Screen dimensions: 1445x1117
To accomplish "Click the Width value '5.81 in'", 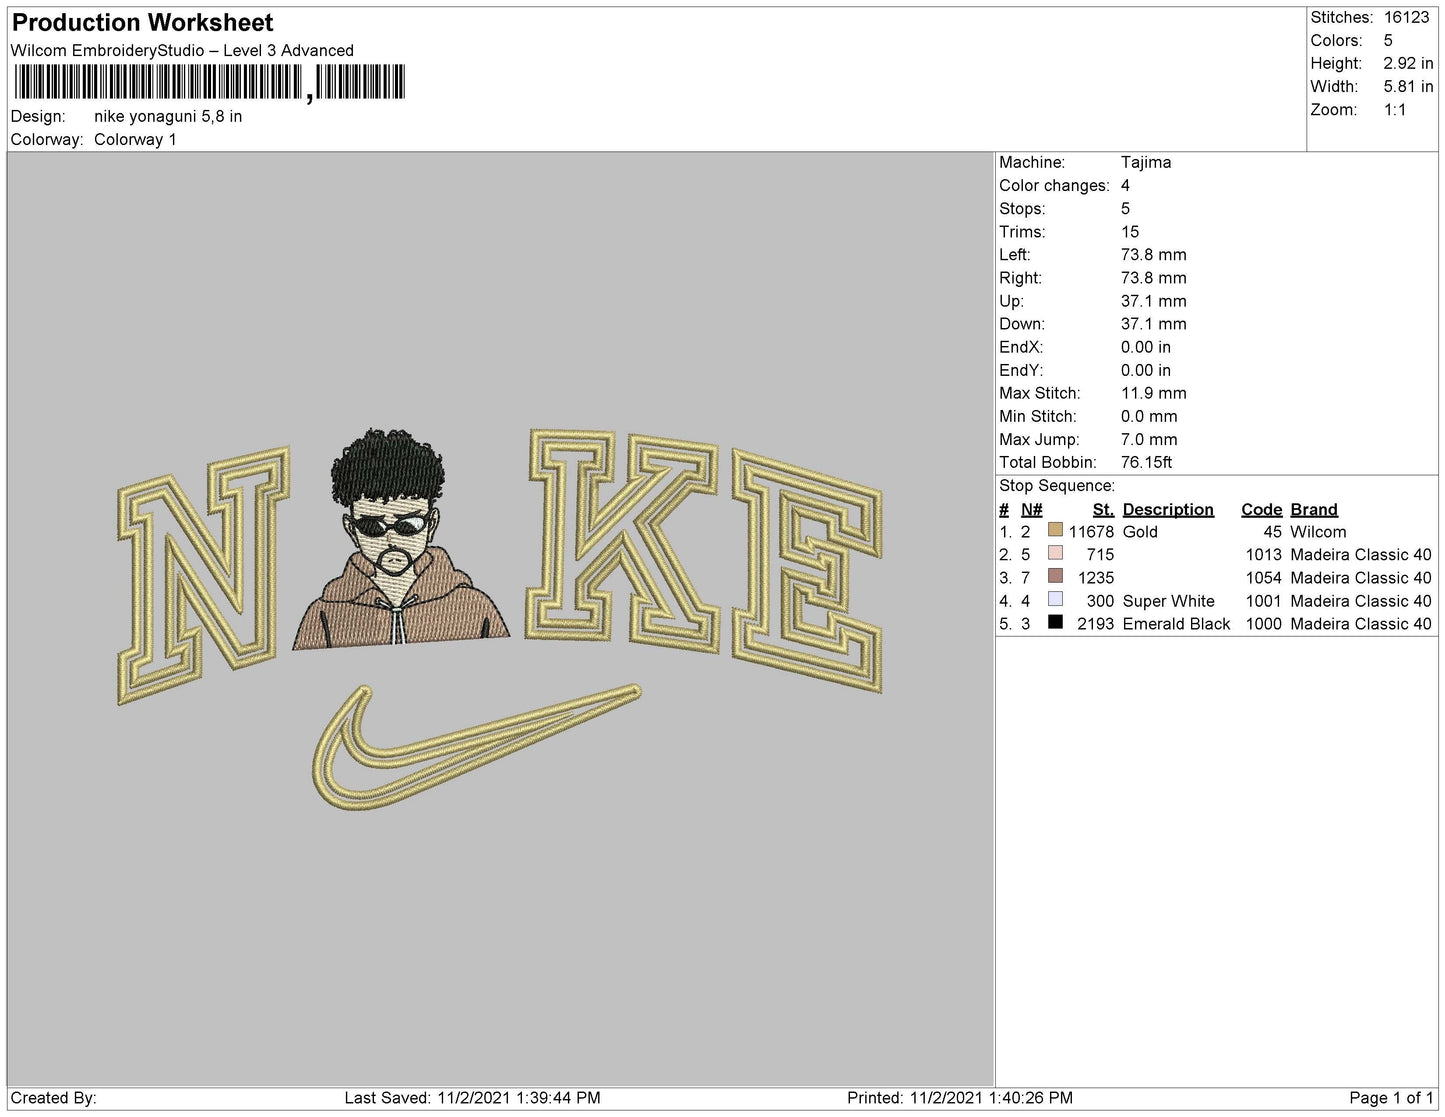I will tap(1409, 87).
